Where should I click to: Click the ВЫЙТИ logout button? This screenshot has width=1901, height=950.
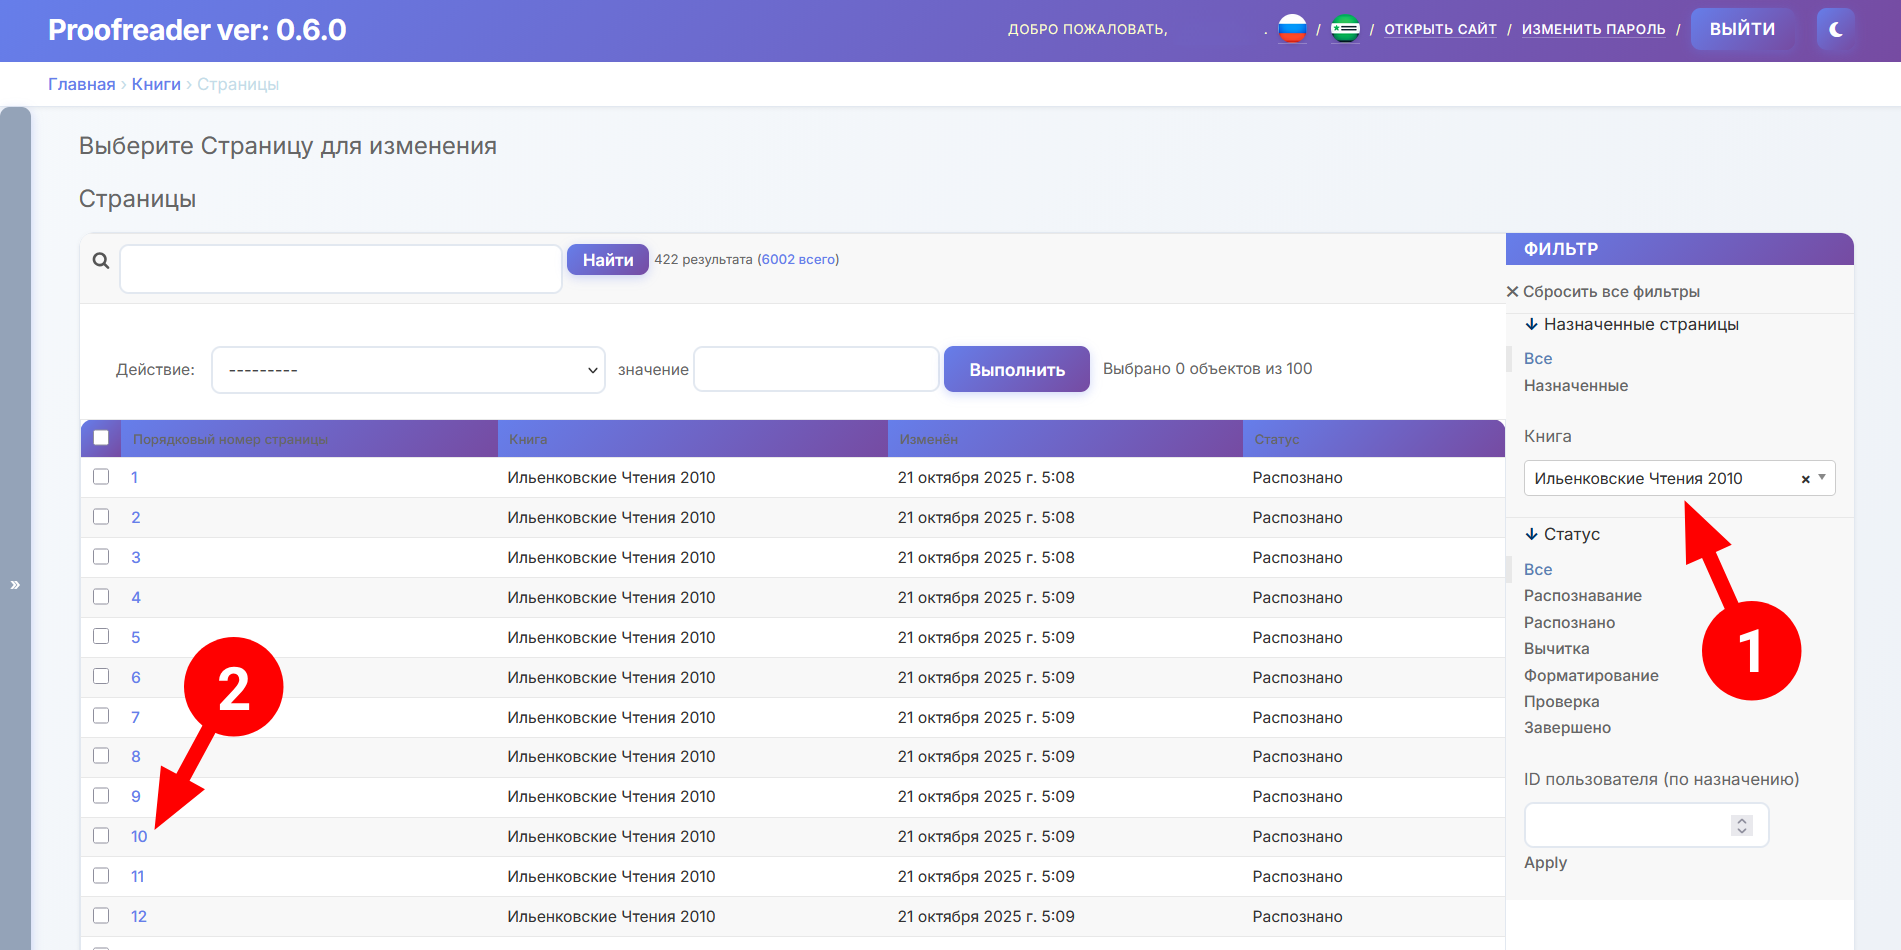point(1742,29)
